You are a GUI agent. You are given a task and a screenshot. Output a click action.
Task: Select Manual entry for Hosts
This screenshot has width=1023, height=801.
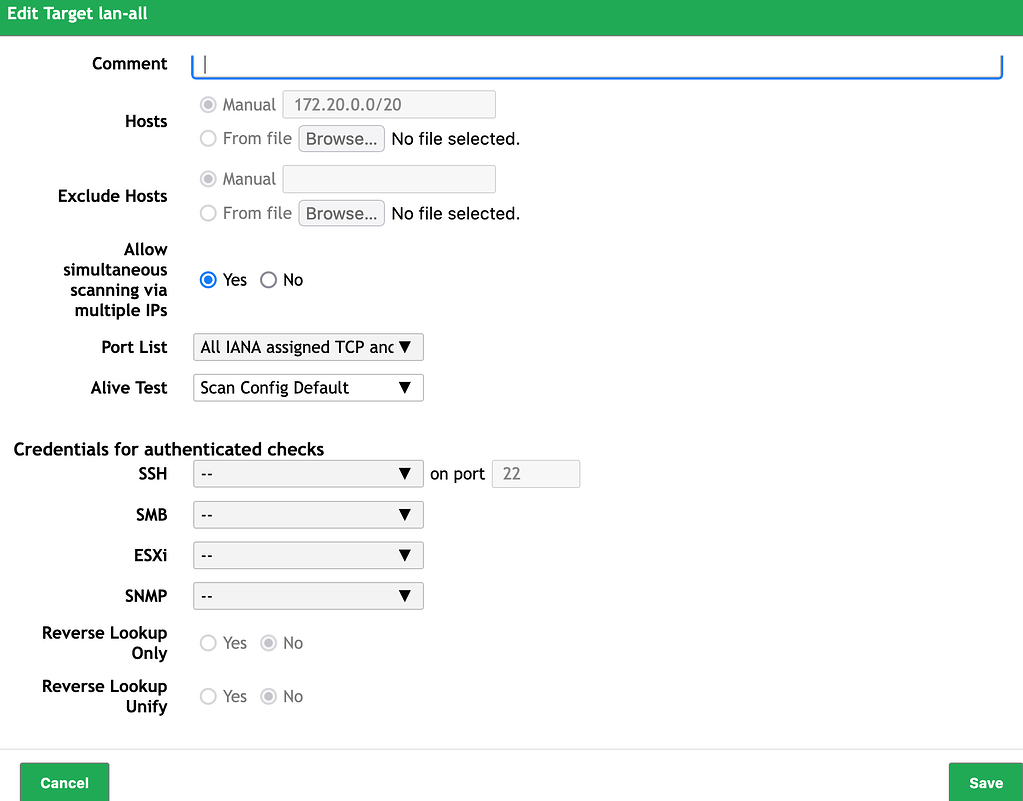[208, 104]
